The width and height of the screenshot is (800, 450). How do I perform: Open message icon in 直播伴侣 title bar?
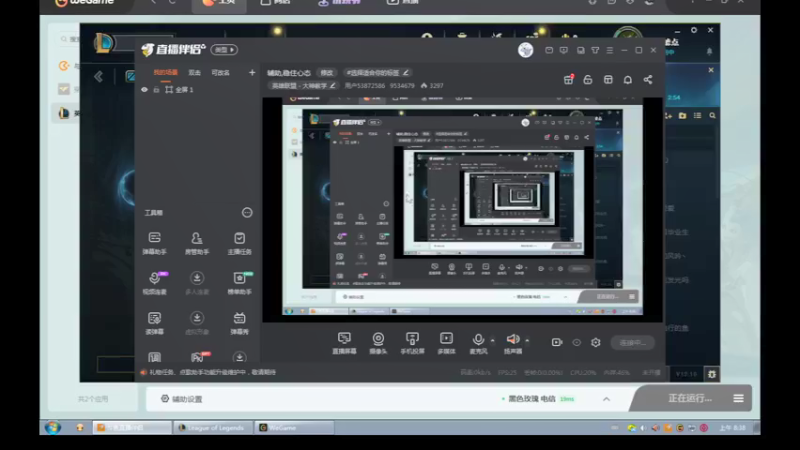click(x=549, y=50)
